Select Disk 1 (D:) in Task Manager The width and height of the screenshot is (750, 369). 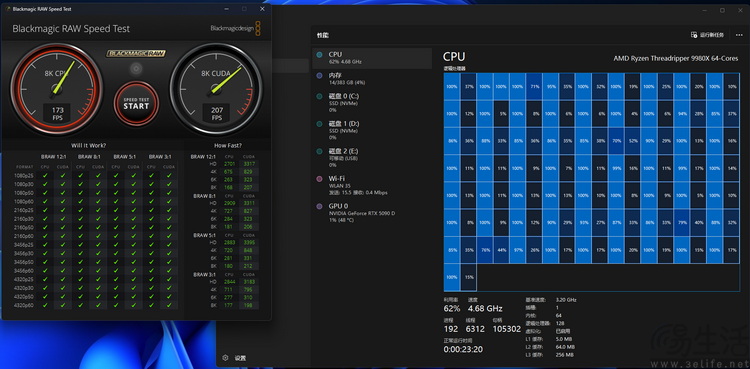[372, 130]
